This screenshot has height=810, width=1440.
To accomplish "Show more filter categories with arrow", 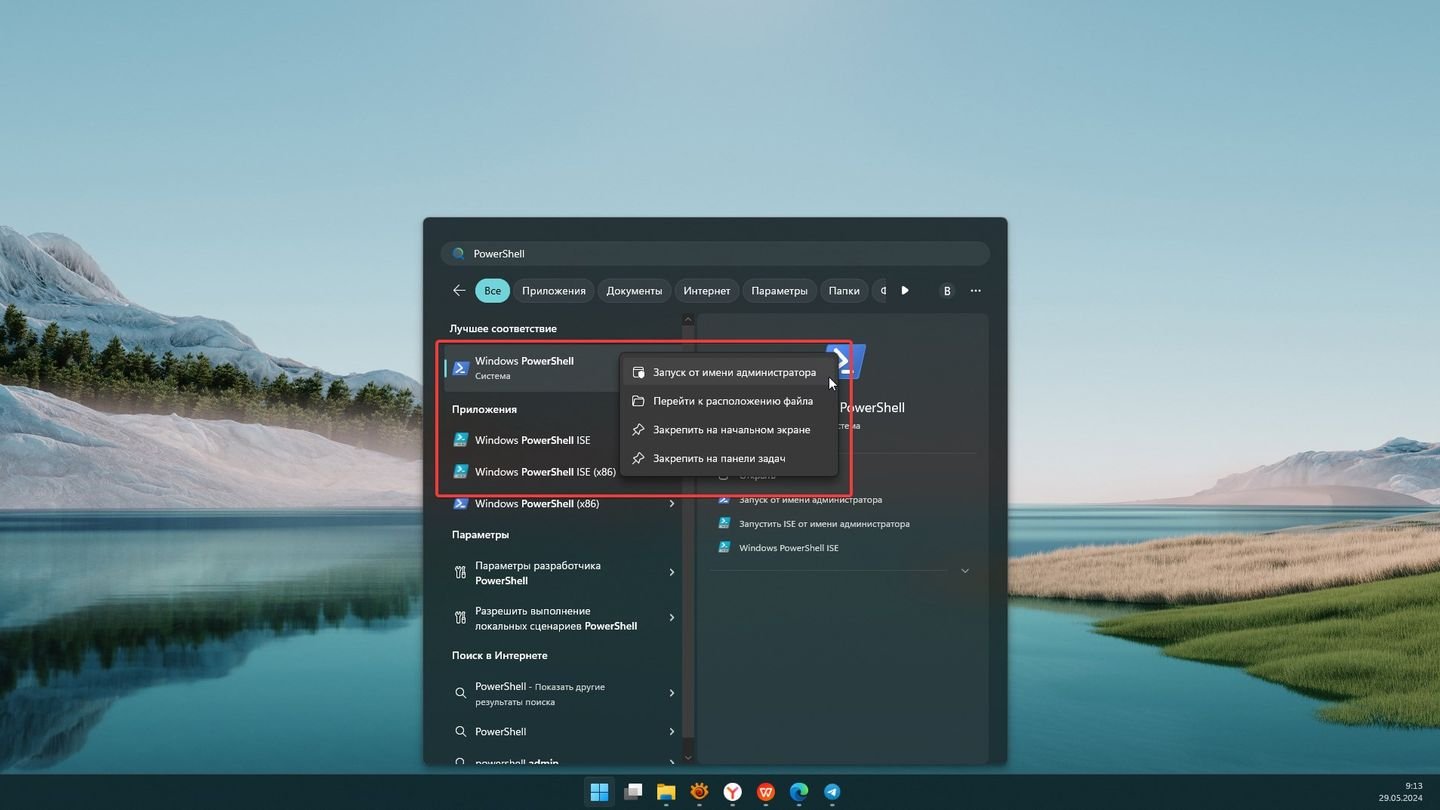I will click(x=905, y=291).
